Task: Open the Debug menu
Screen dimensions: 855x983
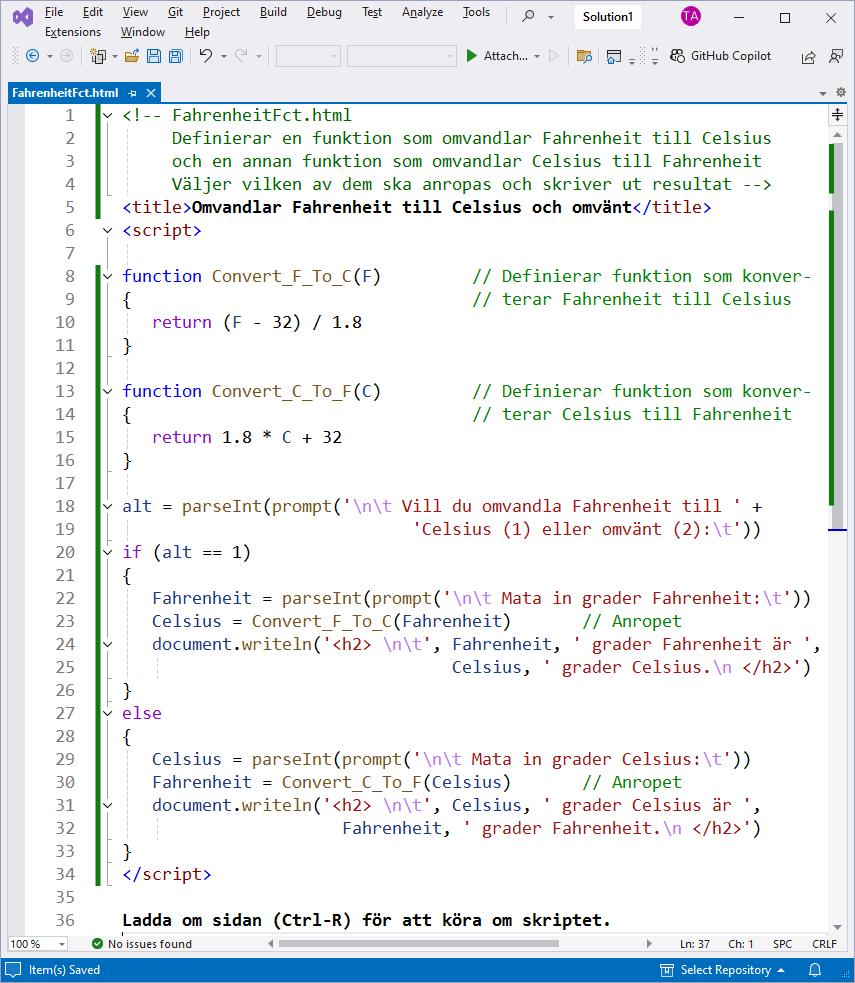Action: [323, 12]
